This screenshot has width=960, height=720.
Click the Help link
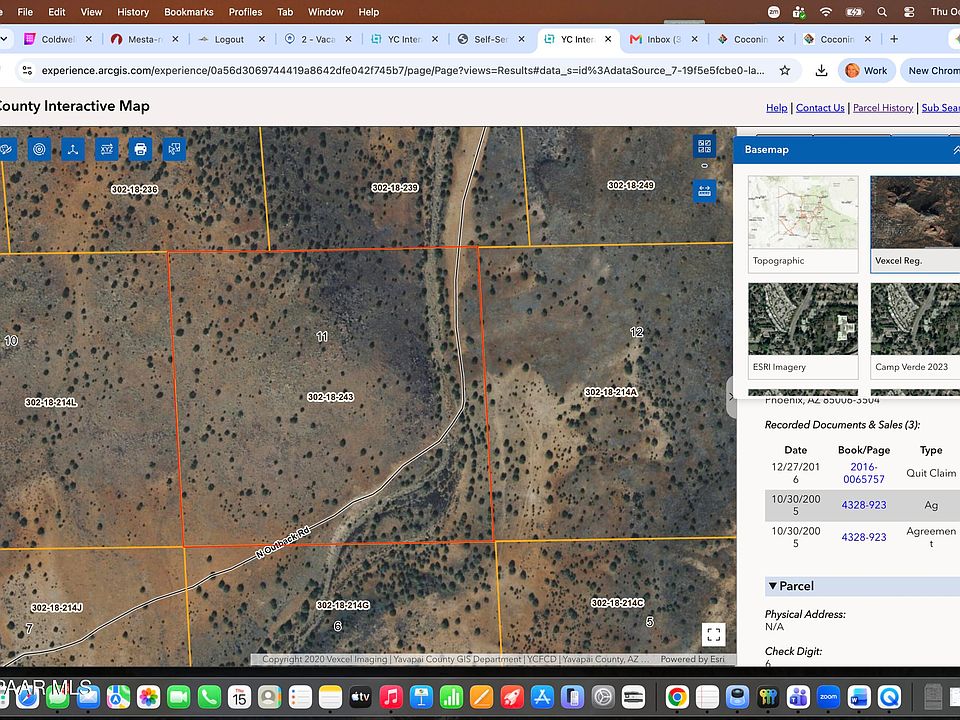point(776,108)
